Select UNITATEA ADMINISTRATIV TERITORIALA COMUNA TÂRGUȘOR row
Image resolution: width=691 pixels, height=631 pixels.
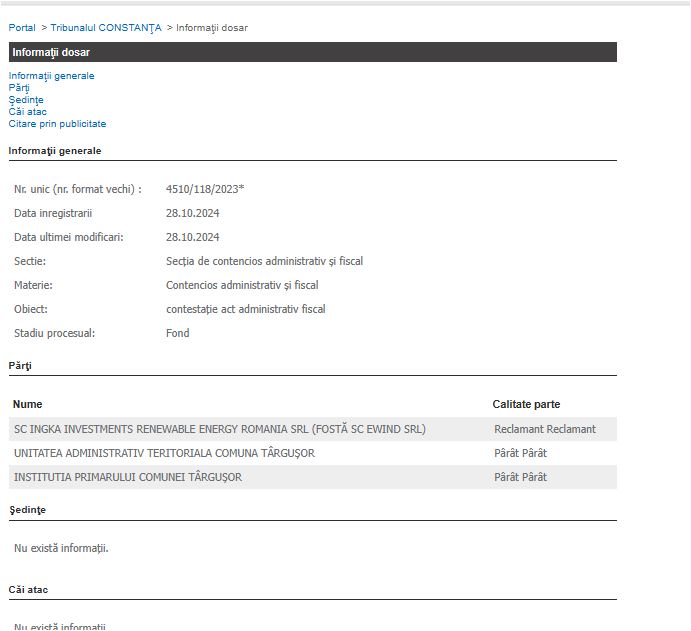tap(164, 453)
